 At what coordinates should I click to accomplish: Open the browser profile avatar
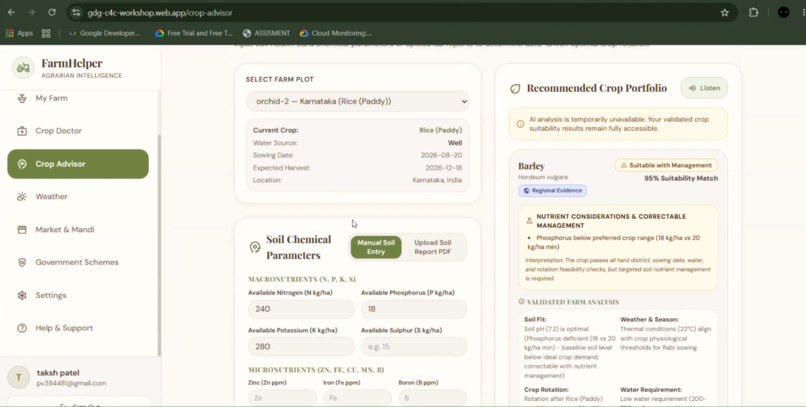(783, 12)
